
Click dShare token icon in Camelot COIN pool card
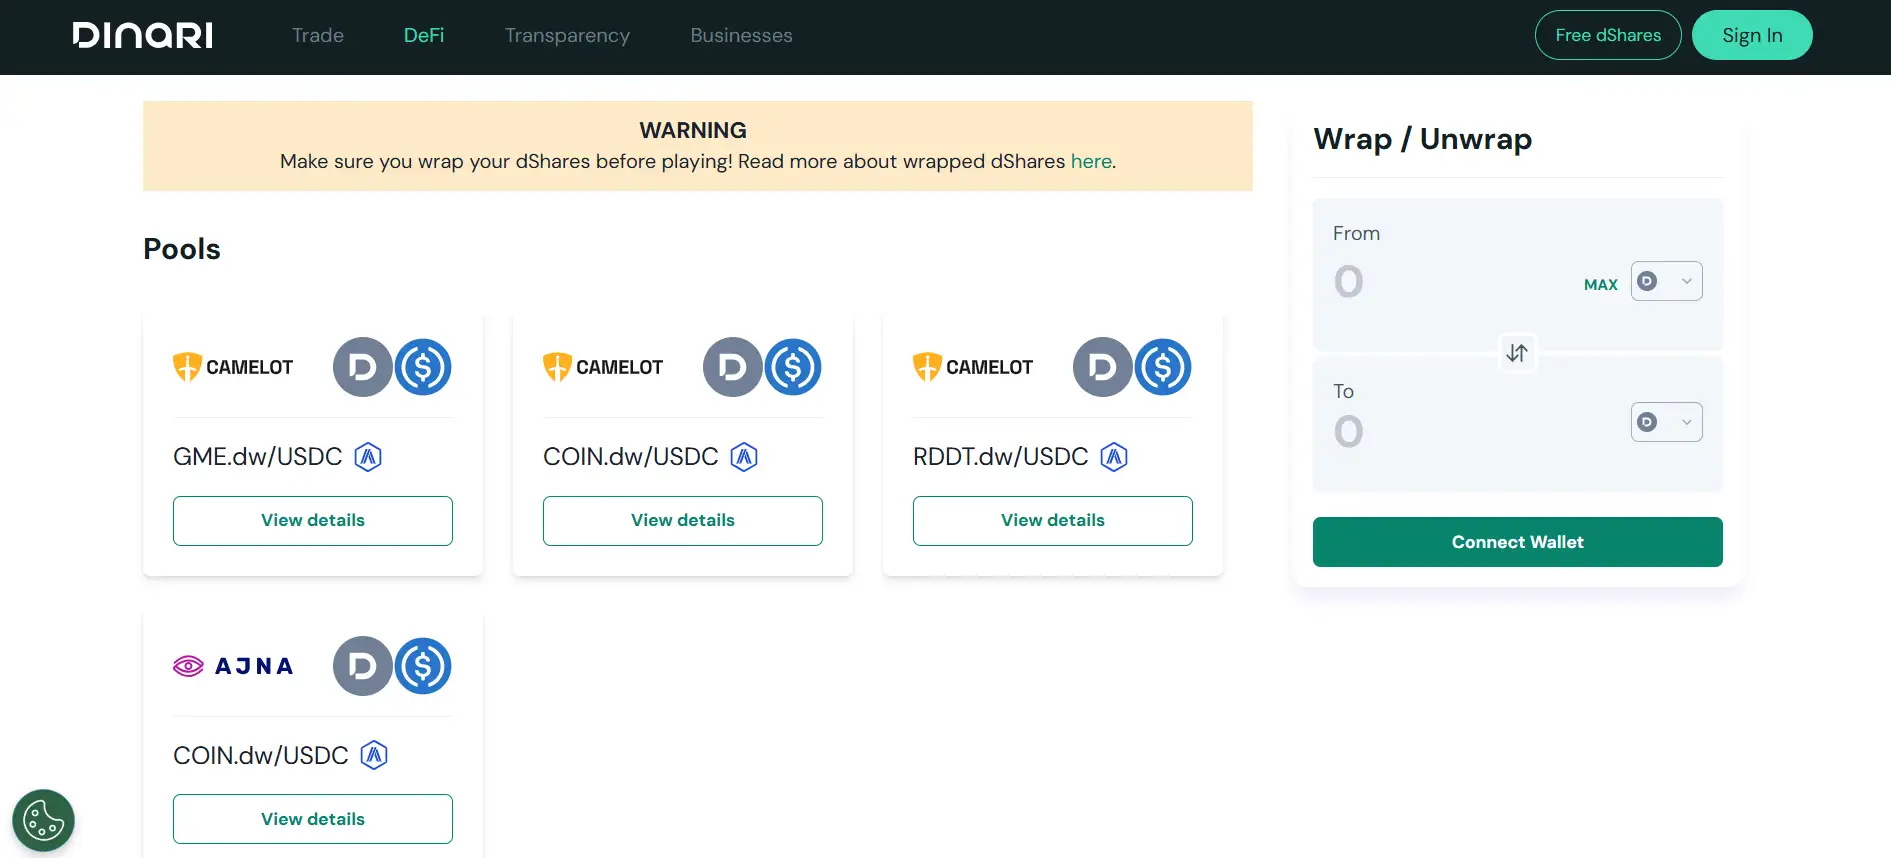[732, 367]
